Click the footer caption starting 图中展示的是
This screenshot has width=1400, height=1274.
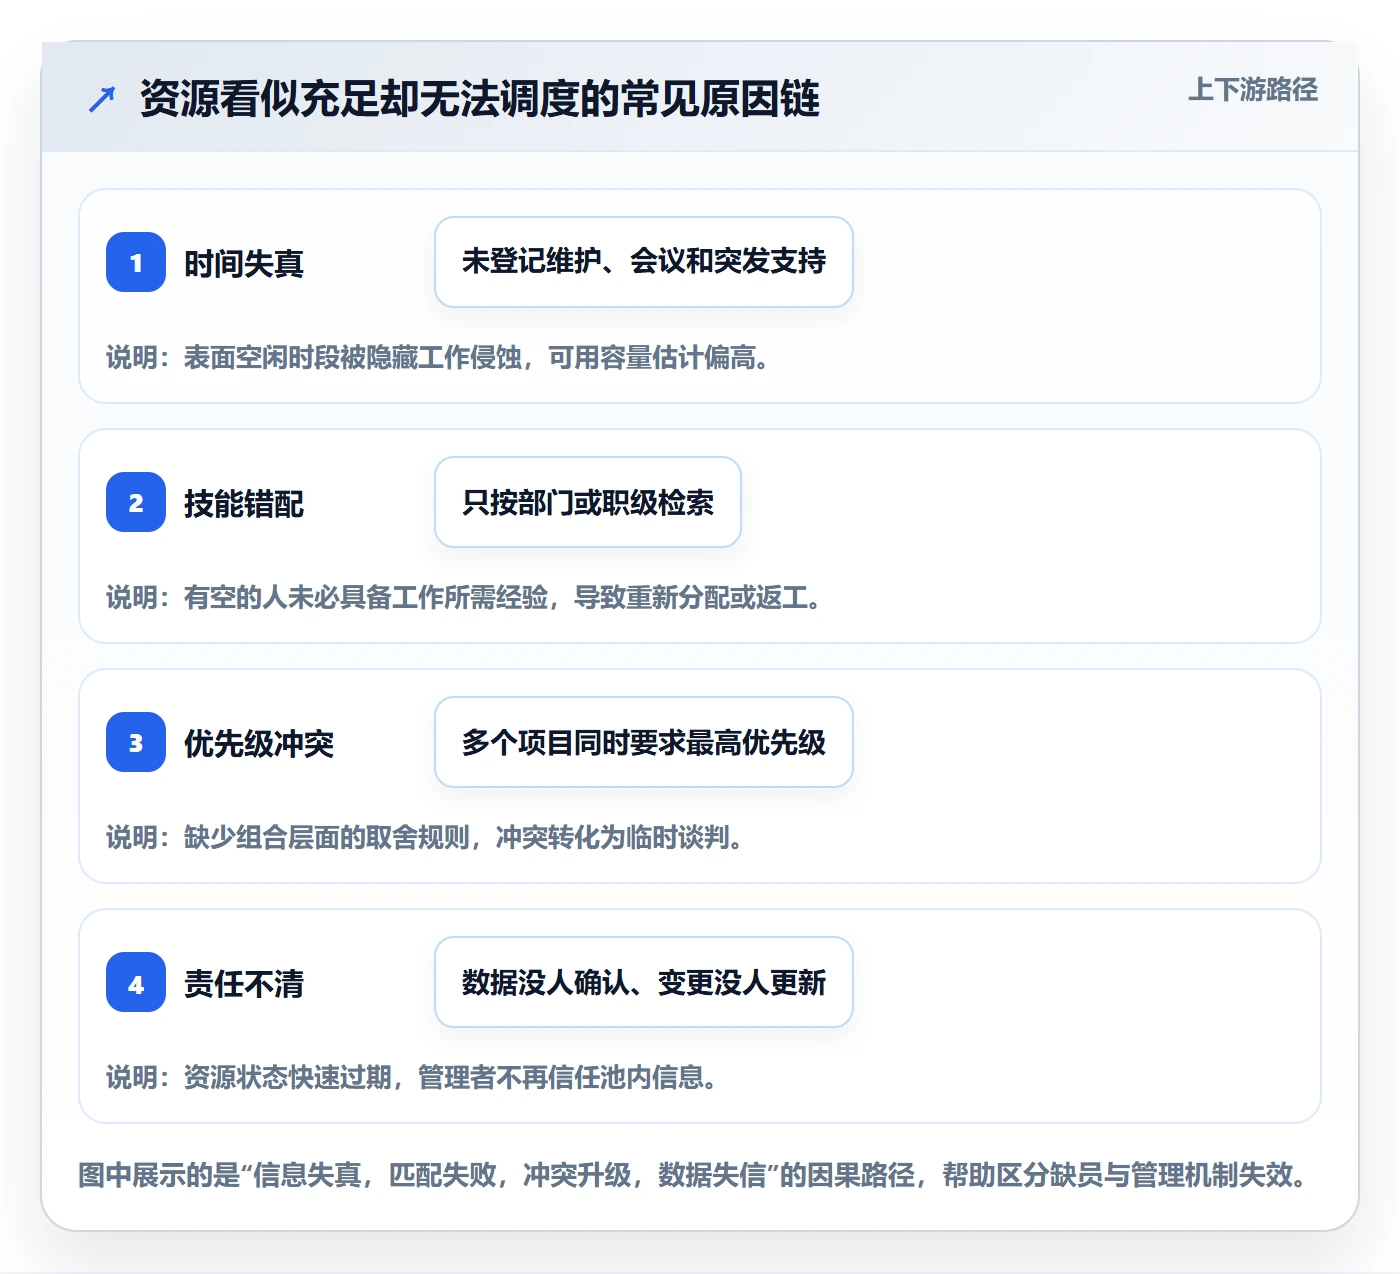pos(693,1175)
